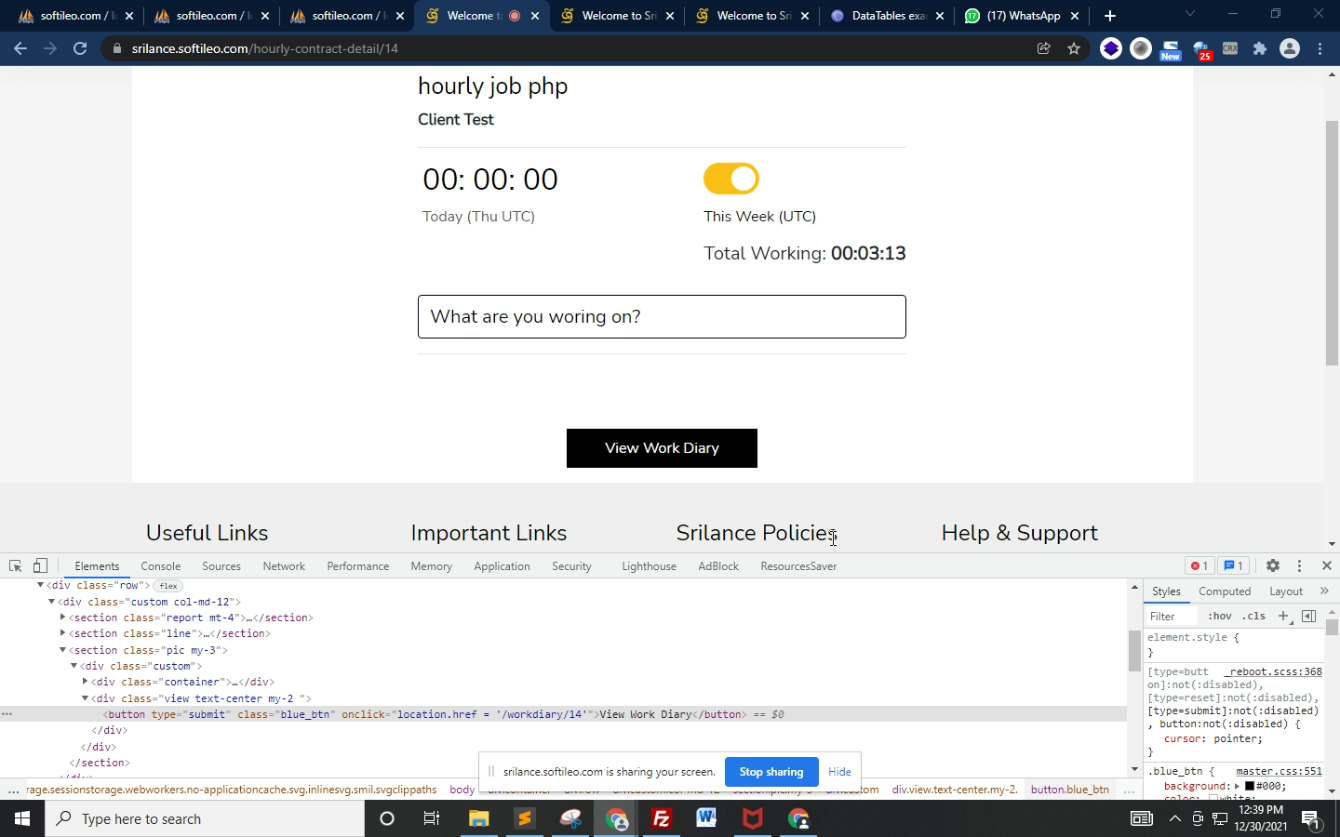Viewport: 1340px width, 837px height.
Task: Toggle the :hov element state panel
Action: click(1219, 616)
